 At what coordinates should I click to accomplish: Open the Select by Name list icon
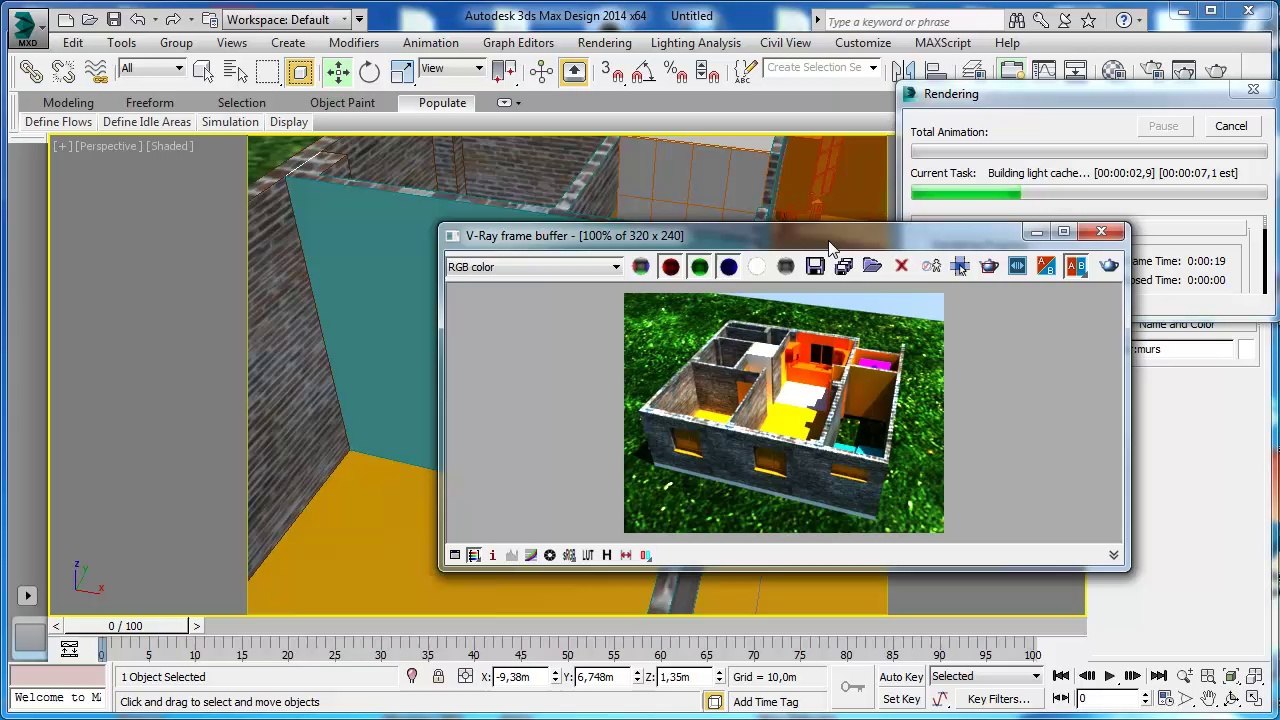[x=236, y=71]
